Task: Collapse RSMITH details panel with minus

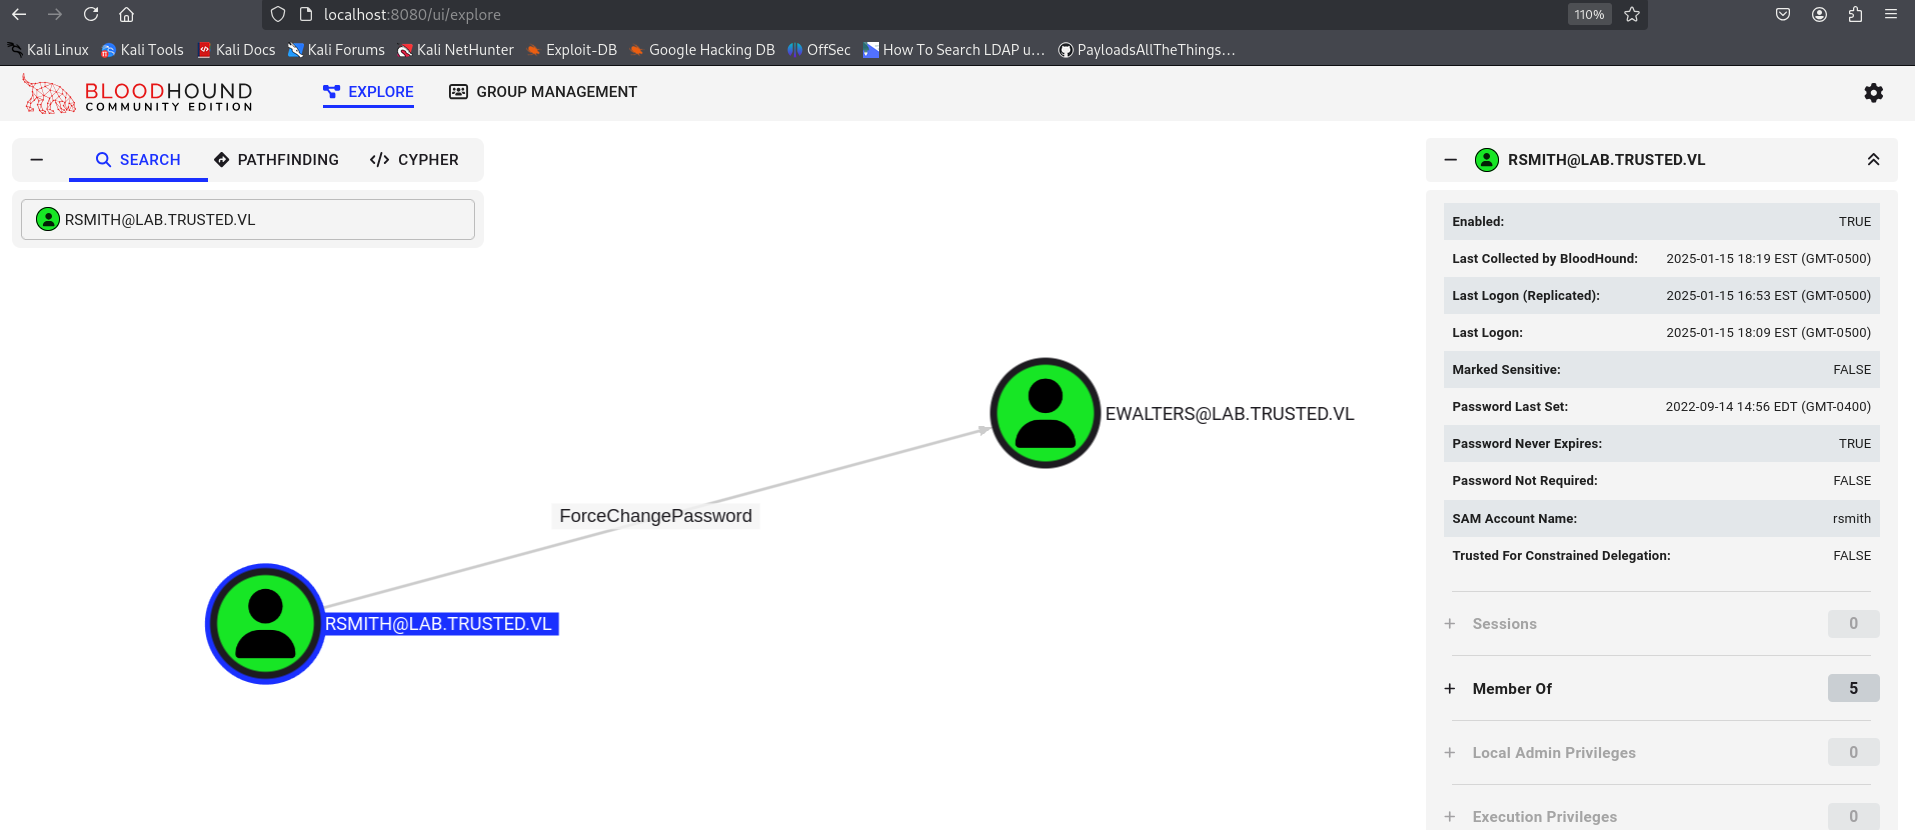Action: click(x=1451, y=160)
